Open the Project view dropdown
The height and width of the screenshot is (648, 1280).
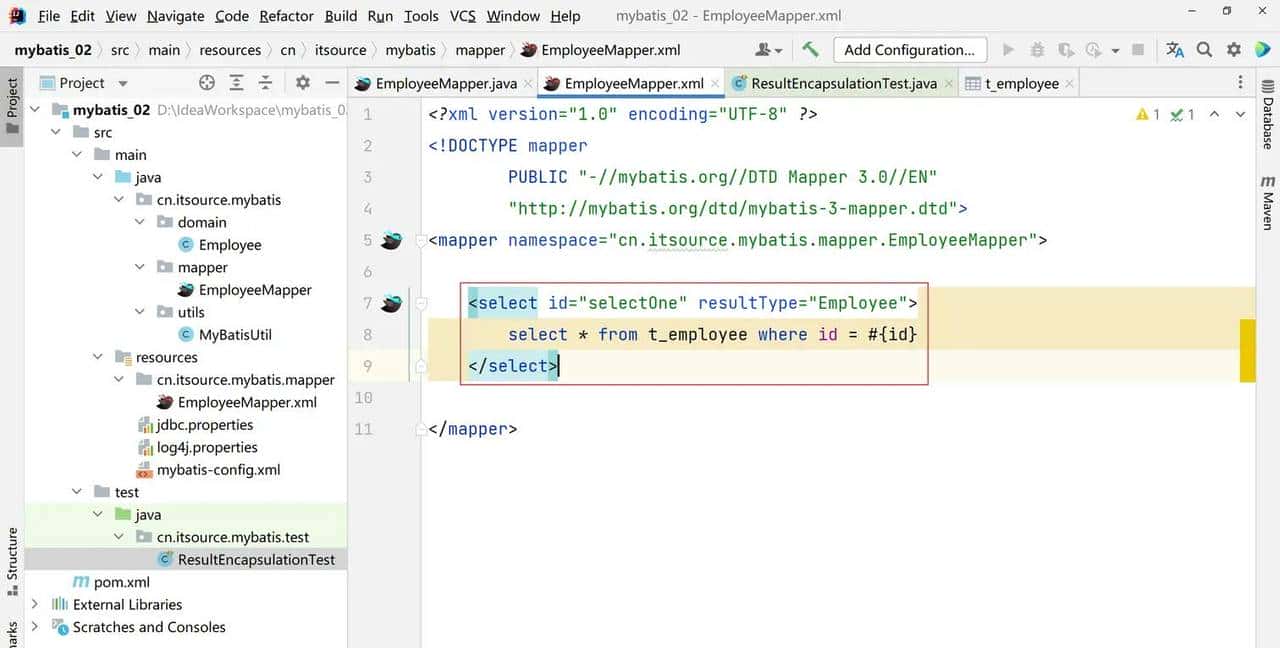click(x=123, y=83)
